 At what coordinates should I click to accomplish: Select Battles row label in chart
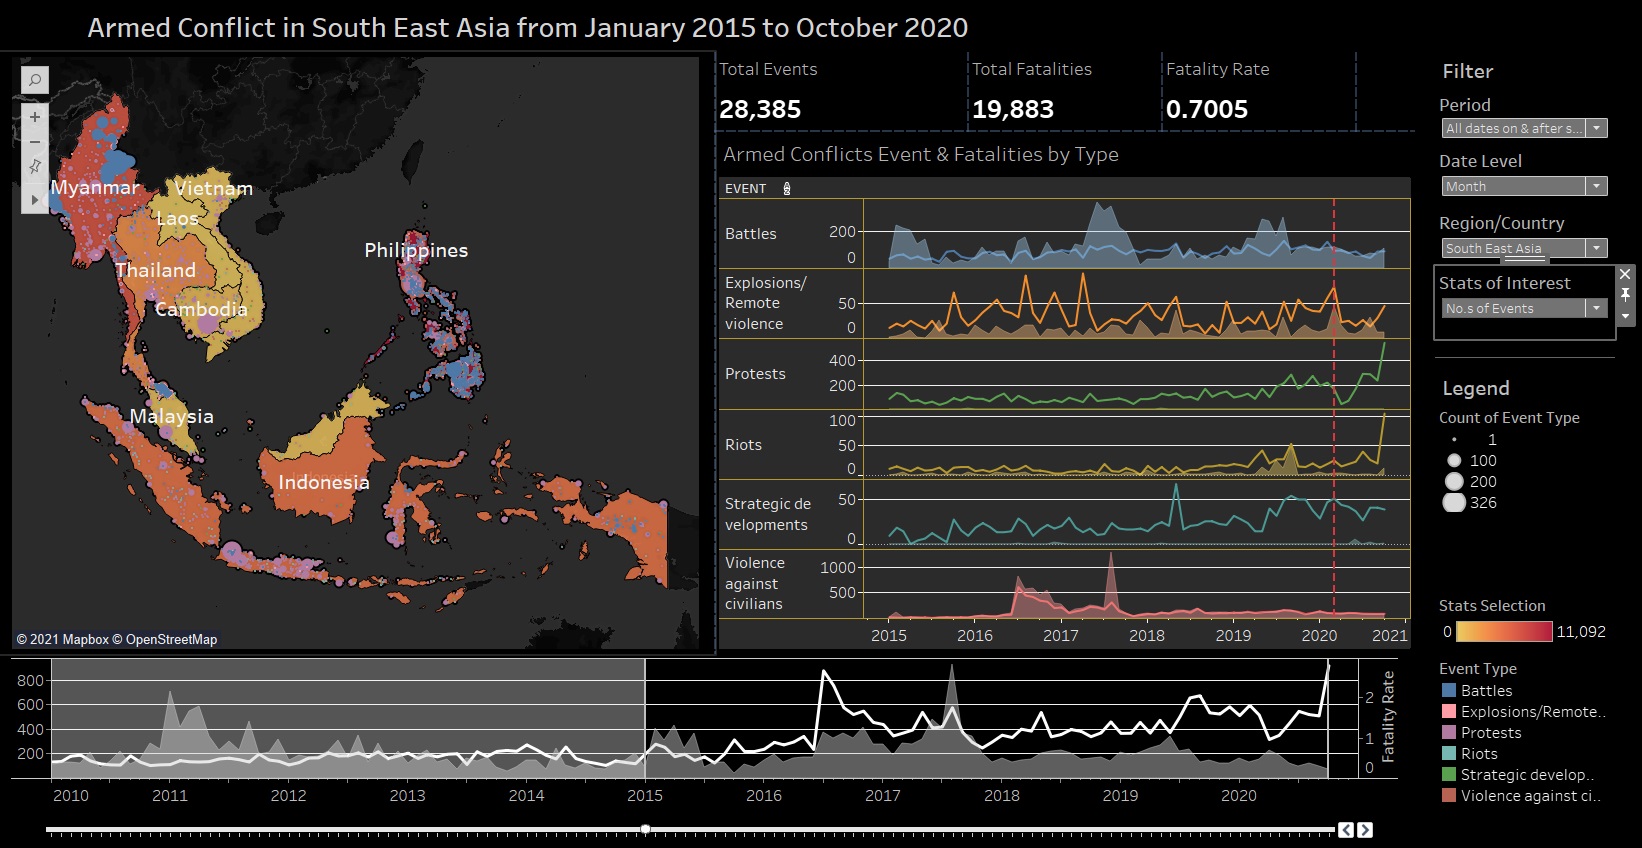751,233
